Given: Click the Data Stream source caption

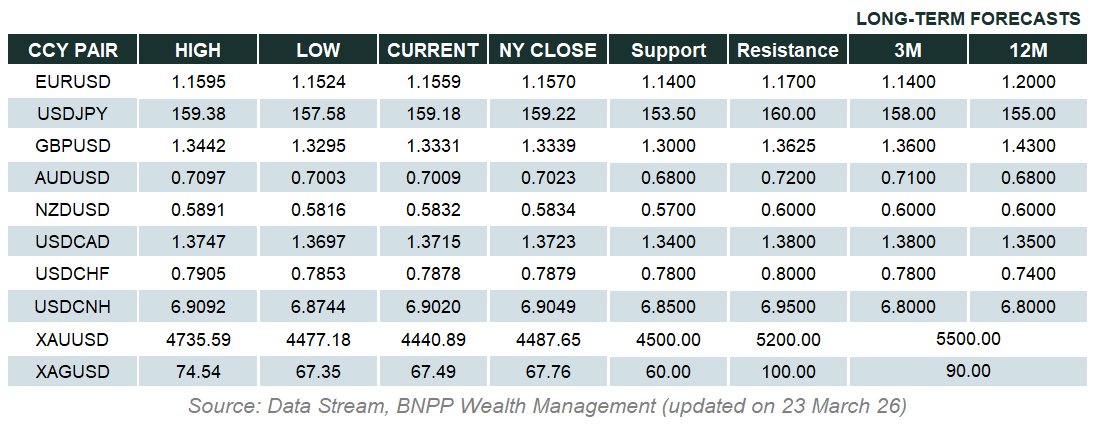Looking at the screenshot, I should pos(547,407).
